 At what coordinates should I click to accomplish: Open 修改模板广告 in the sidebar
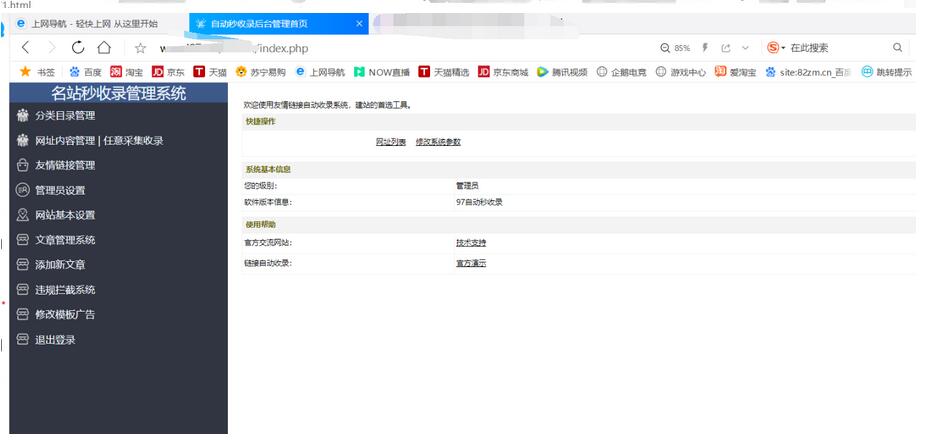[x=65, y=314]
